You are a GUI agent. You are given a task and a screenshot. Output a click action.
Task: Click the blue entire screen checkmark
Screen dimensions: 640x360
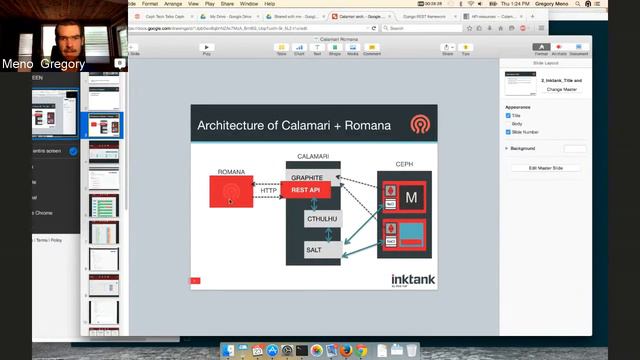(73, 151)
